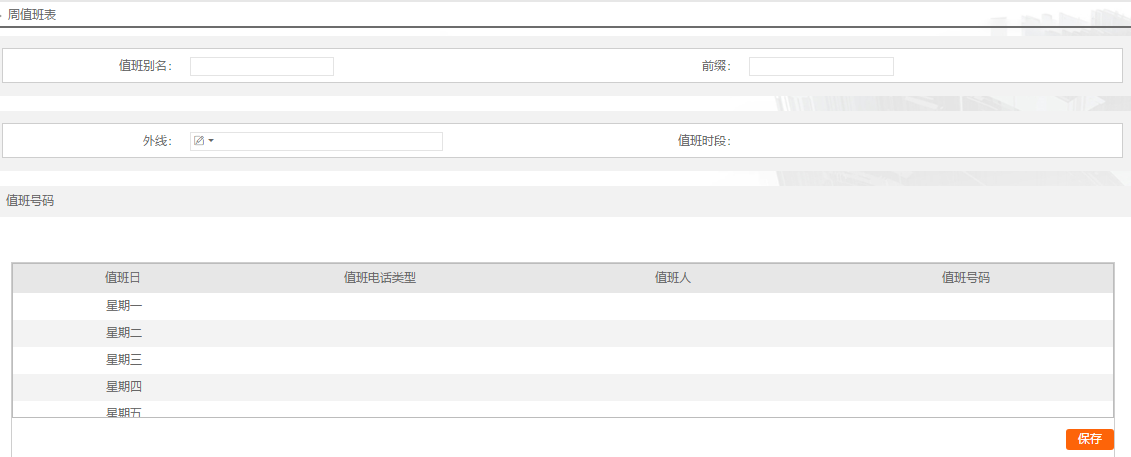
Task: Select the 星期四 row
Action: 563,387
